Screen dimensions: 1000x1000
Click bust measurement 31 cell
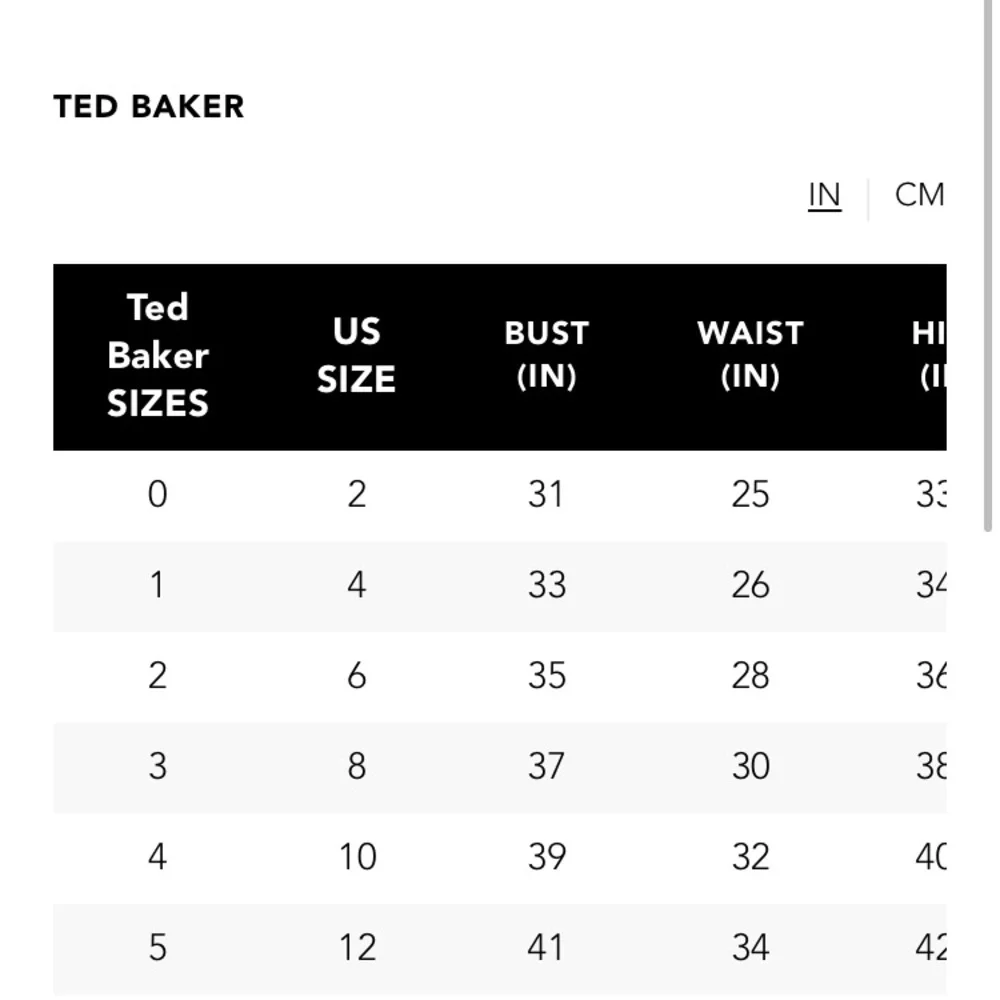click(x=546, y=494)
